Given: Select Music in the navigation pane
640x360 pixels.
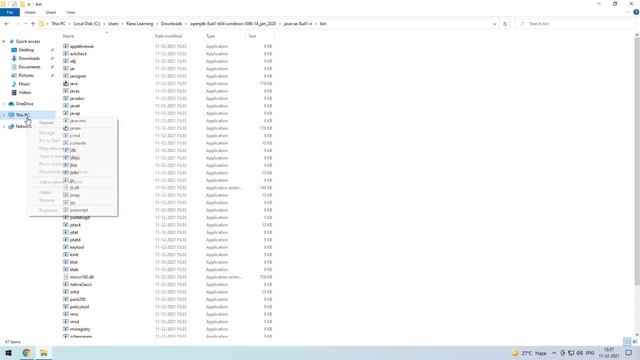Looking at the screenshot, I should (x=24, y=84).
